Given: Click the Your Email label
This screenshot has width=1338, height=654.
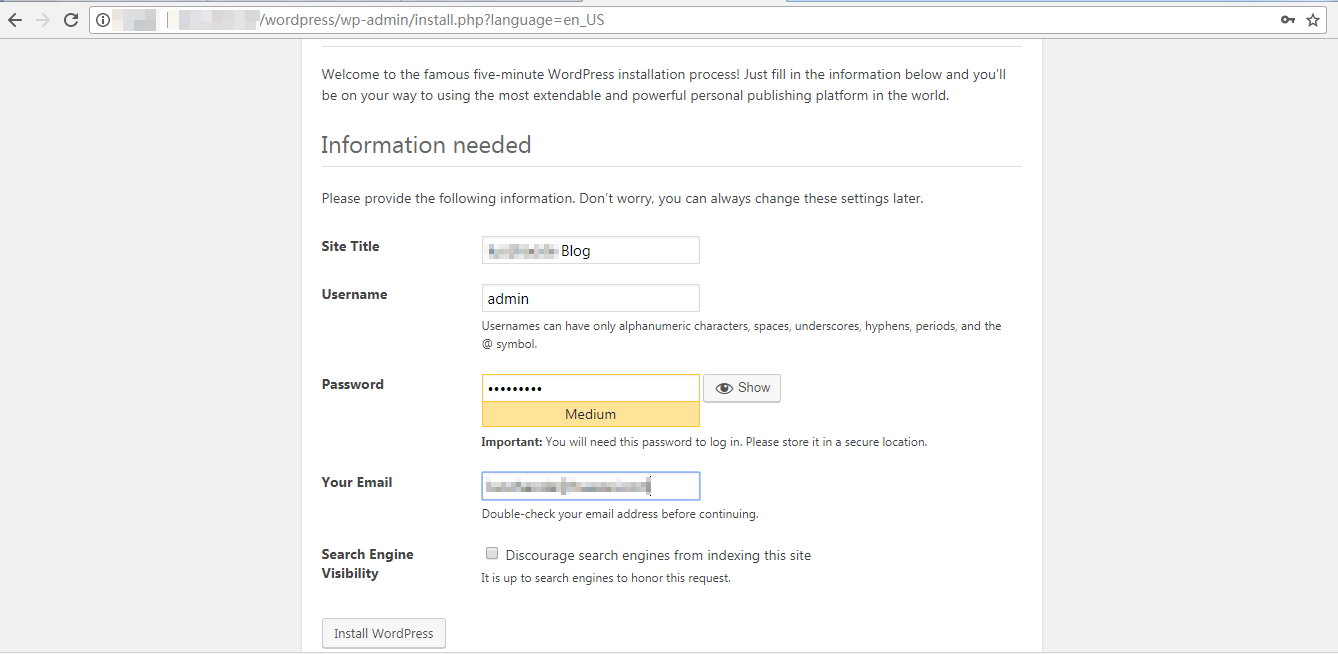Looking at the screenshot, I should click(357, 482).
